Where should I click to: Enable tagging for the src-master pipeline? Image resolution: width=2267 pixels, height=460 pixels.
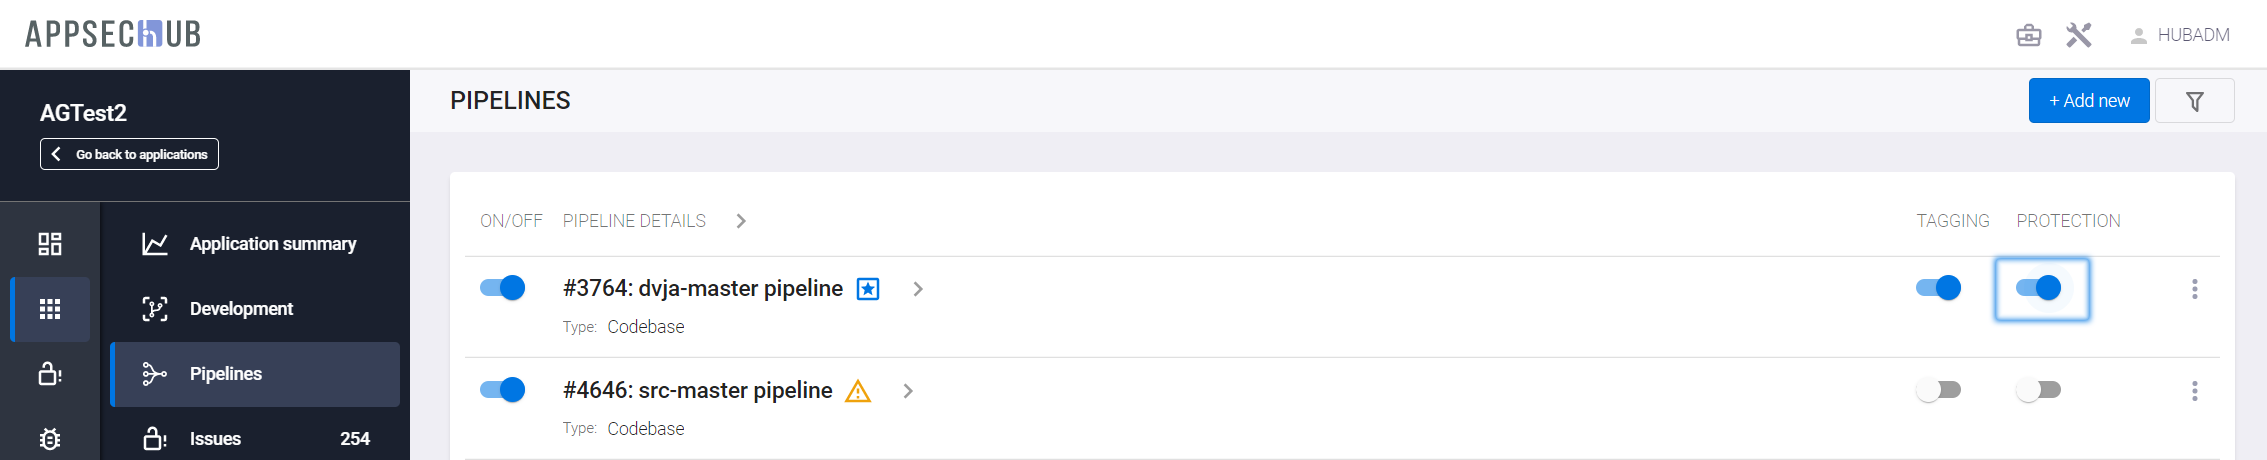(x=1938, y=390)
